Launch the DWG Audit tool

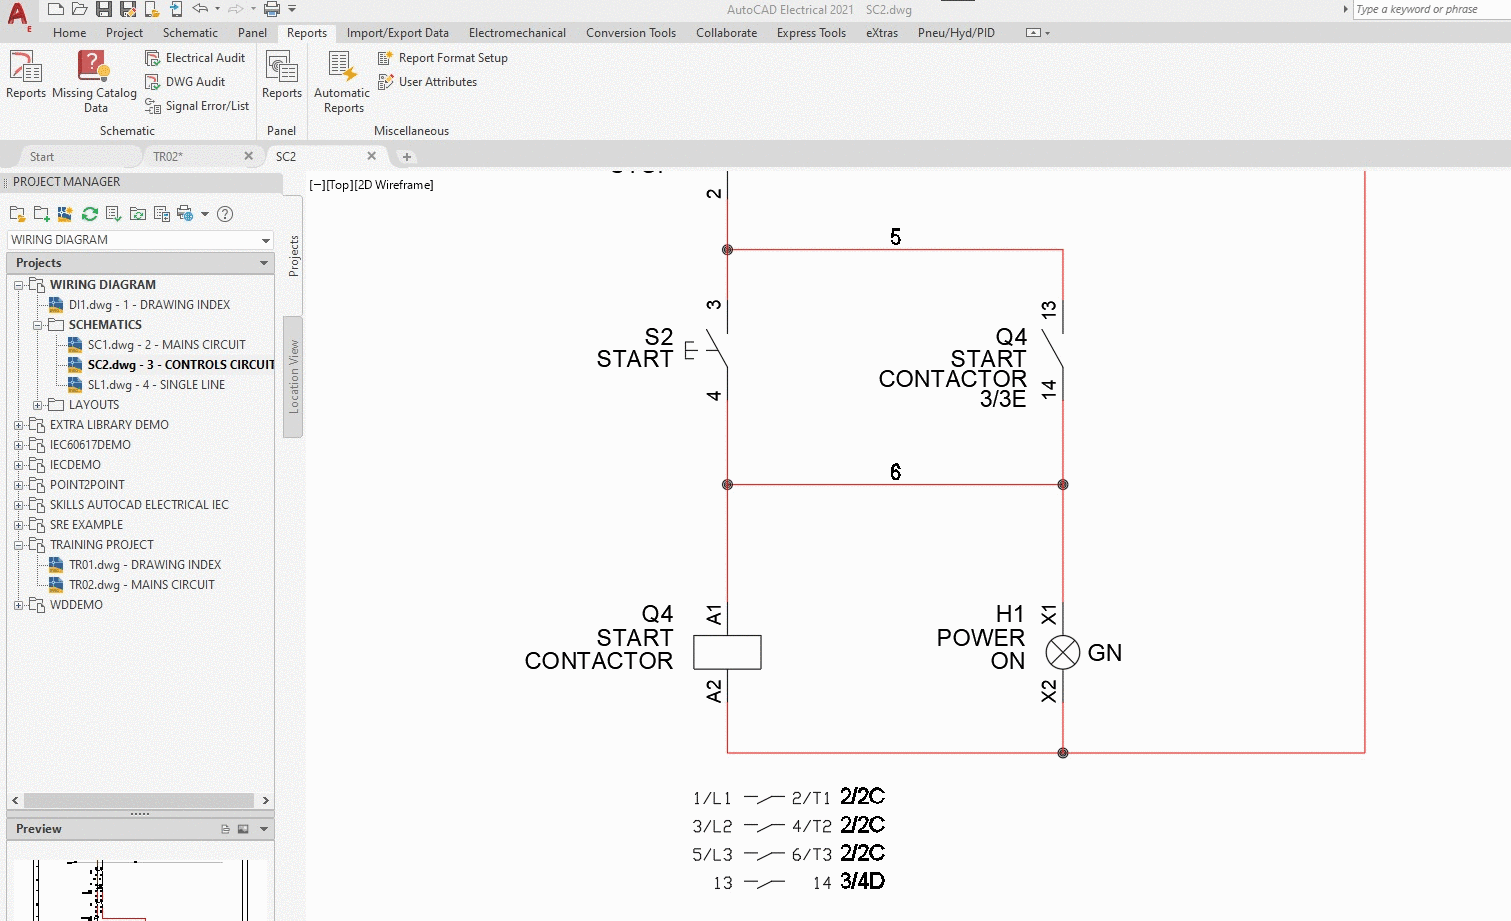(x=185, y=82)
